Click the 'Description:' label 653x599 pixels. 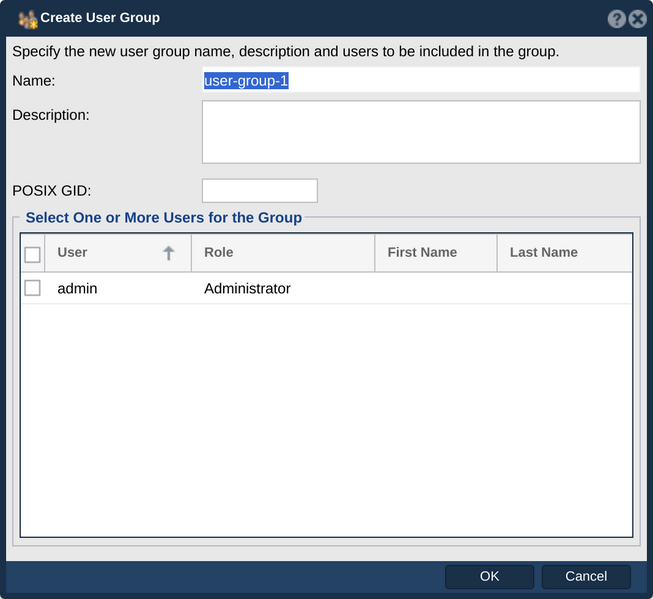coord(51,115)
